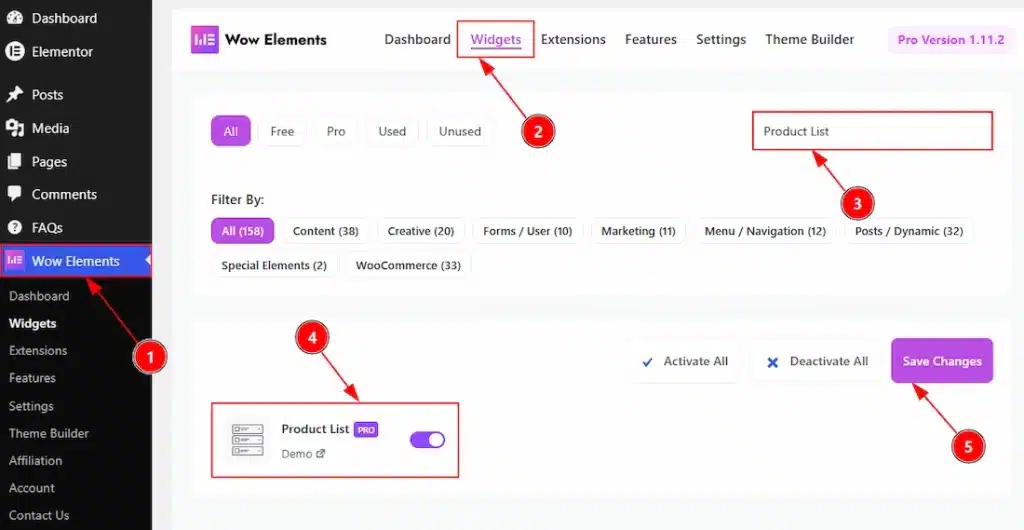Filter by WooCommerce (33) category
This screenshot has width=1024, height=530.
pos(408,266)
